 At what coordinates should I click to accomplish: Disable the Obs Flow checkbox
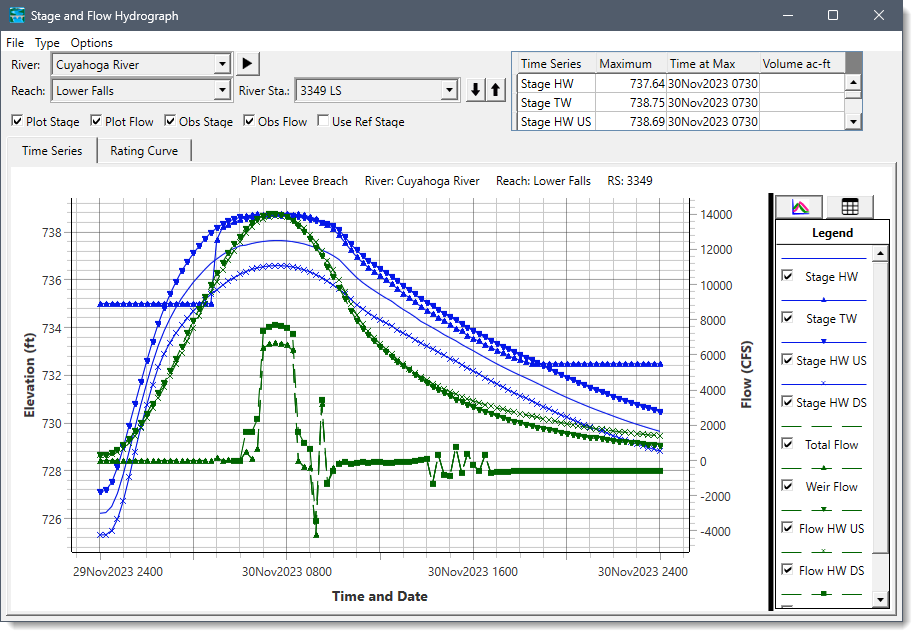249,121
